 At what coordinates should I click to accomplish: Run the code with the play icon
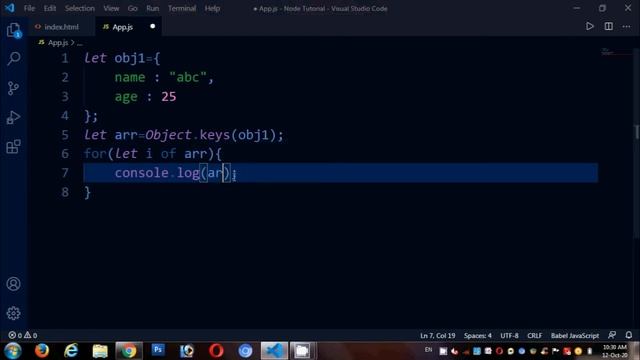click(589, 27)
